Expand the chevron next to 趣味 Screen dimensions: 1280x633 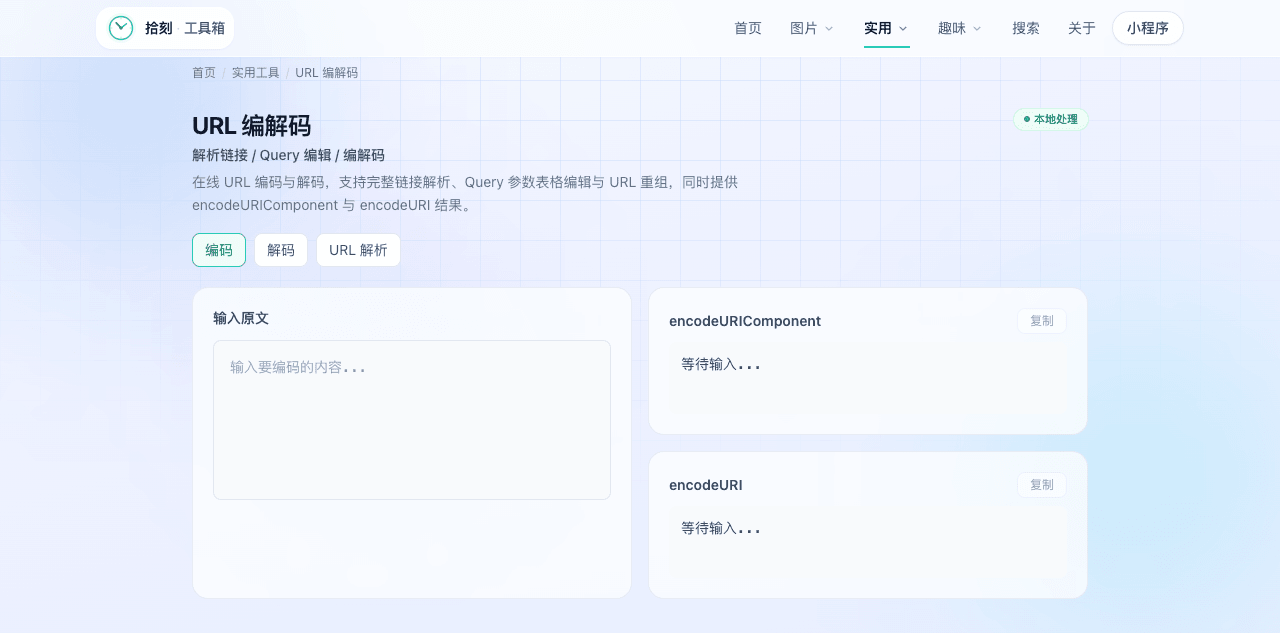point(977,29)
